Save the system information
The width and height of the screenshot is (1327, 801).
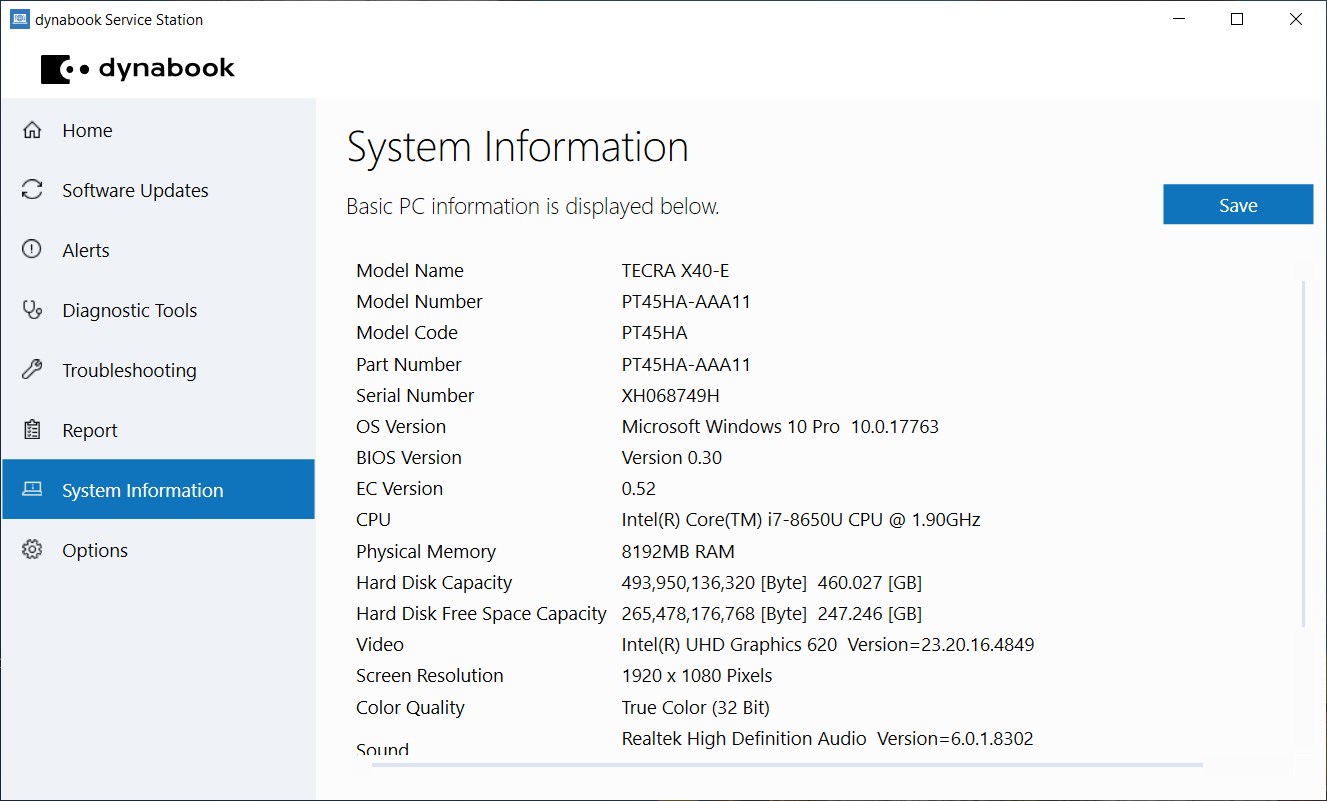[x=1237, y=205]
